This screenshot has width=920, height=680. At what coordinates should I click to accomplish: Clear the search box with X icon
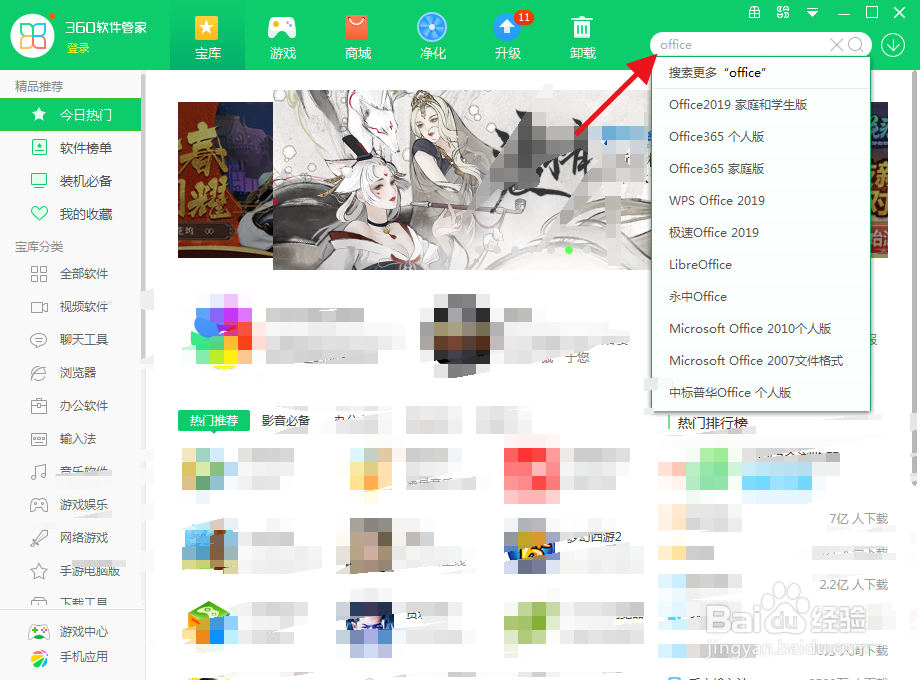tap(836, 45)
